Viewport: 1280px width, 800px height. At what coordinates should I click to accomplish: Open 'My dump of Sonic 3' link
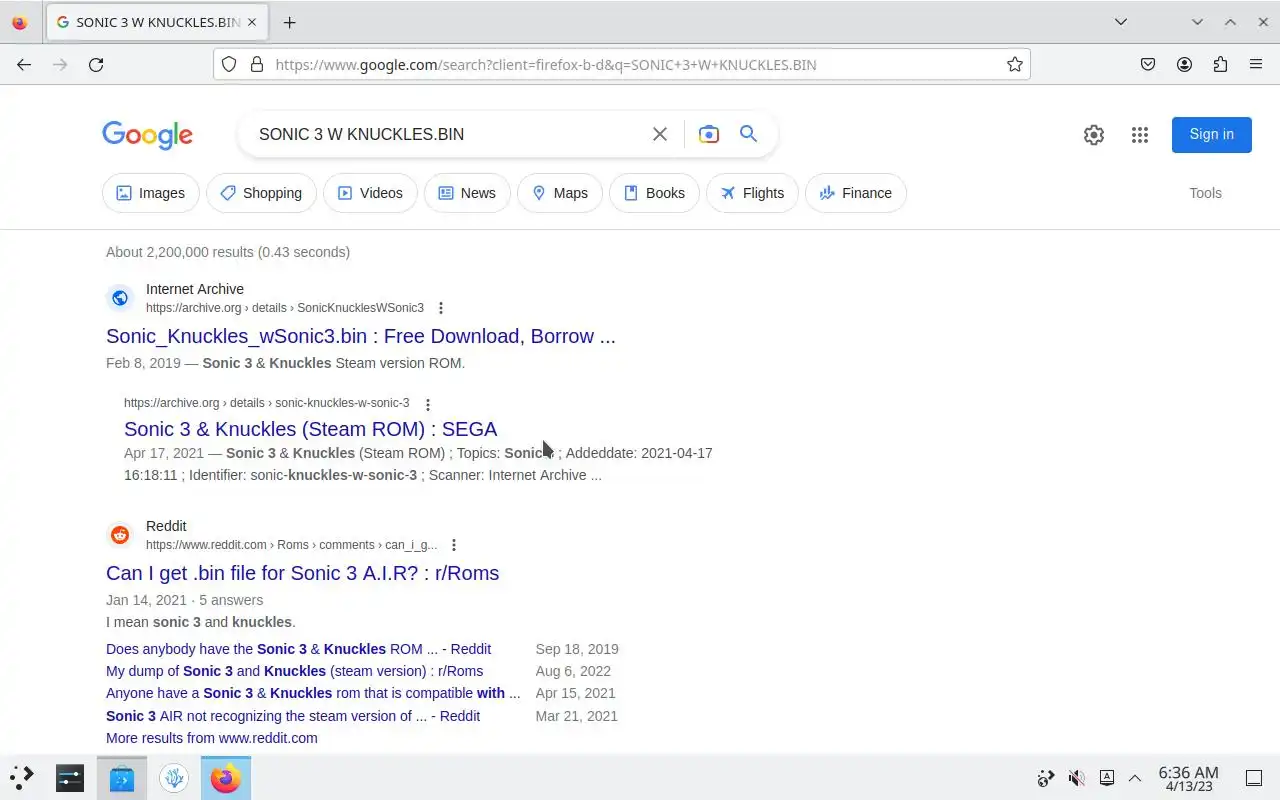click(294, 671)
